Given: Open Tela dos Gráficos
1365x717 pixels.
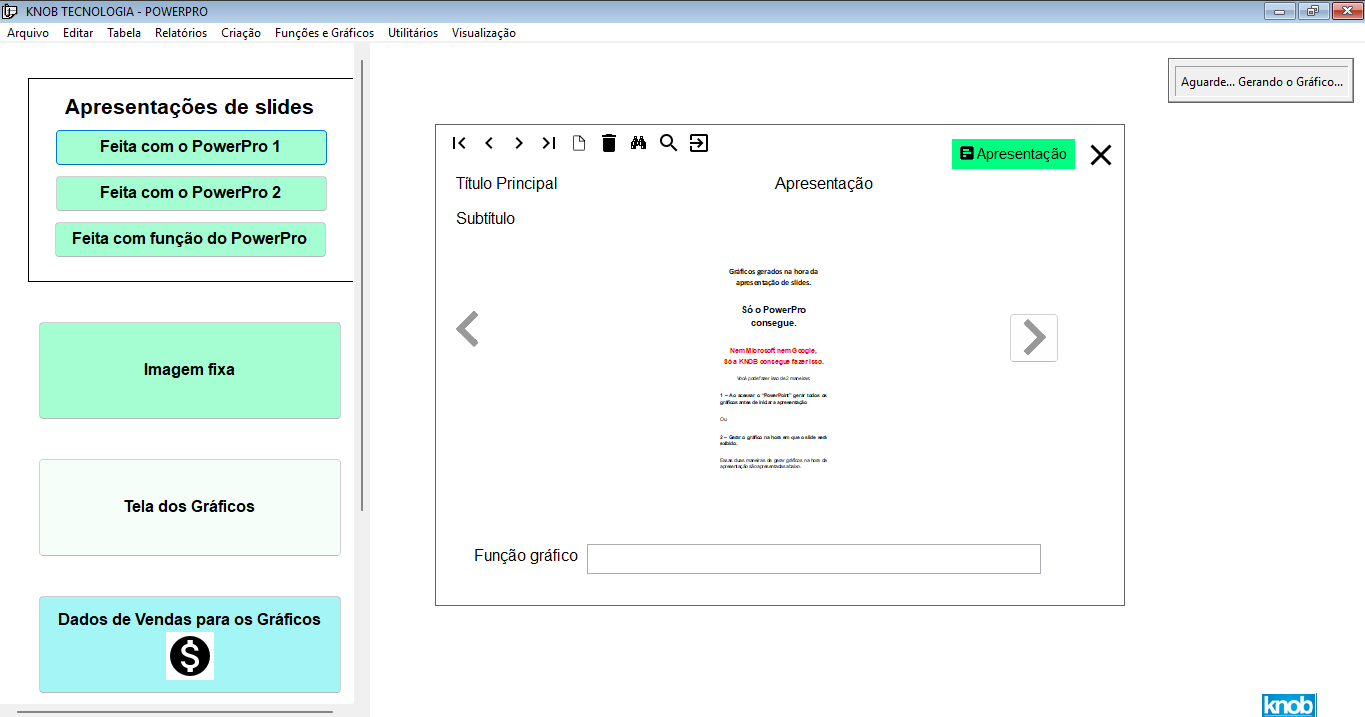Looking at the screenshot, I should point(190,507).
